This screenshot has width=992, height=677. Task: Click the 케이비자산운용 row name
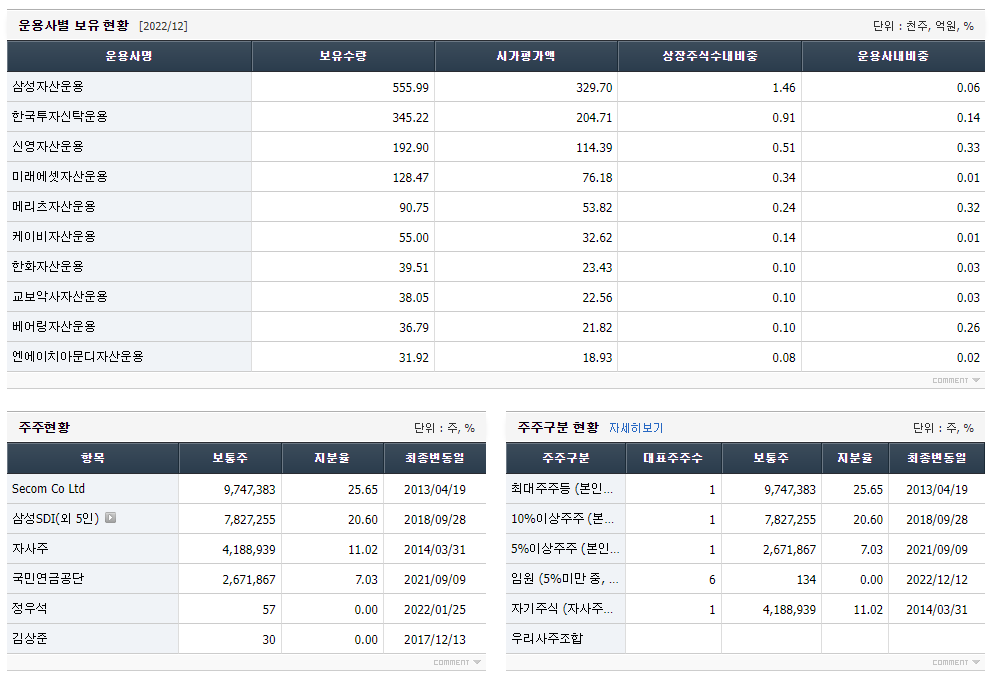point(54,237)
